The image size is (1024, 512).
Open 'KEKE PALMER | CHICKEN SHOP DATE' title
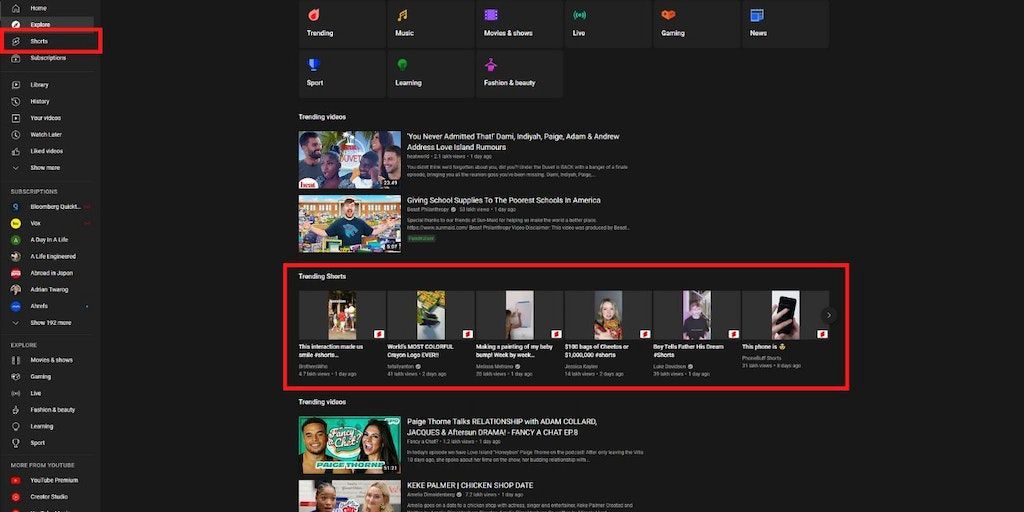[470, 485]
